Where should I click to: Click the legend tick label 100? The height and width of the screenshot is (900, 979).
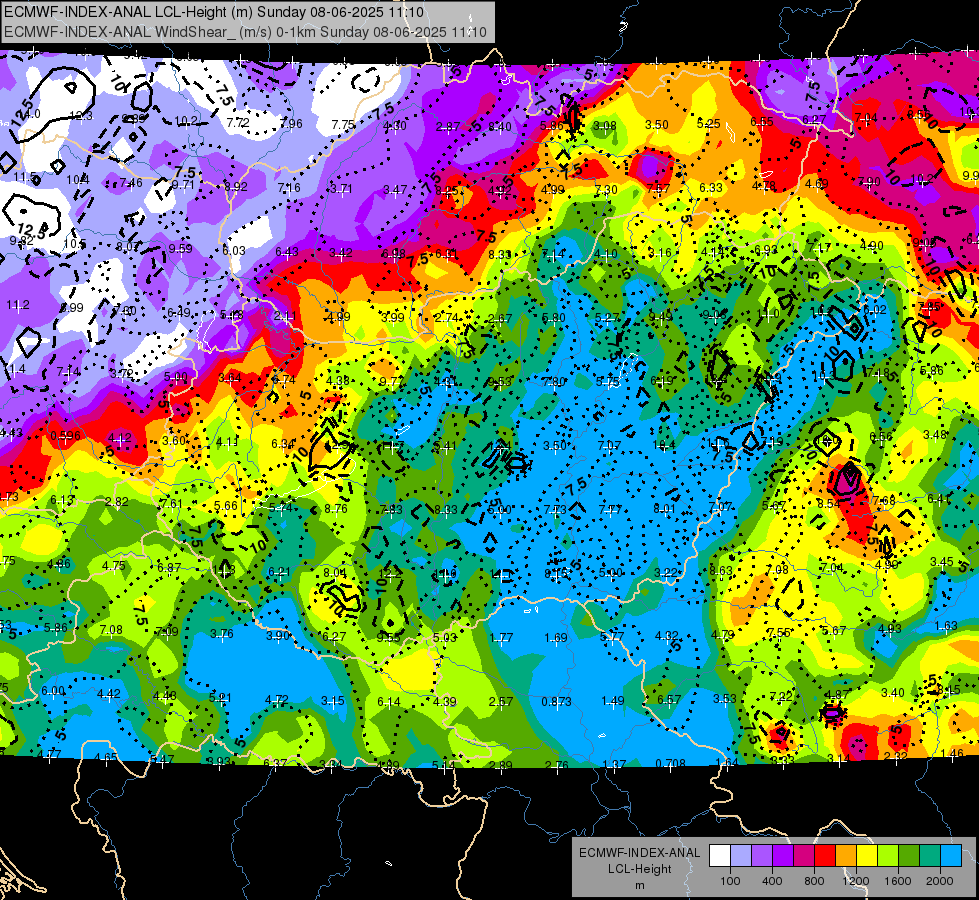(x=730, y=881)
